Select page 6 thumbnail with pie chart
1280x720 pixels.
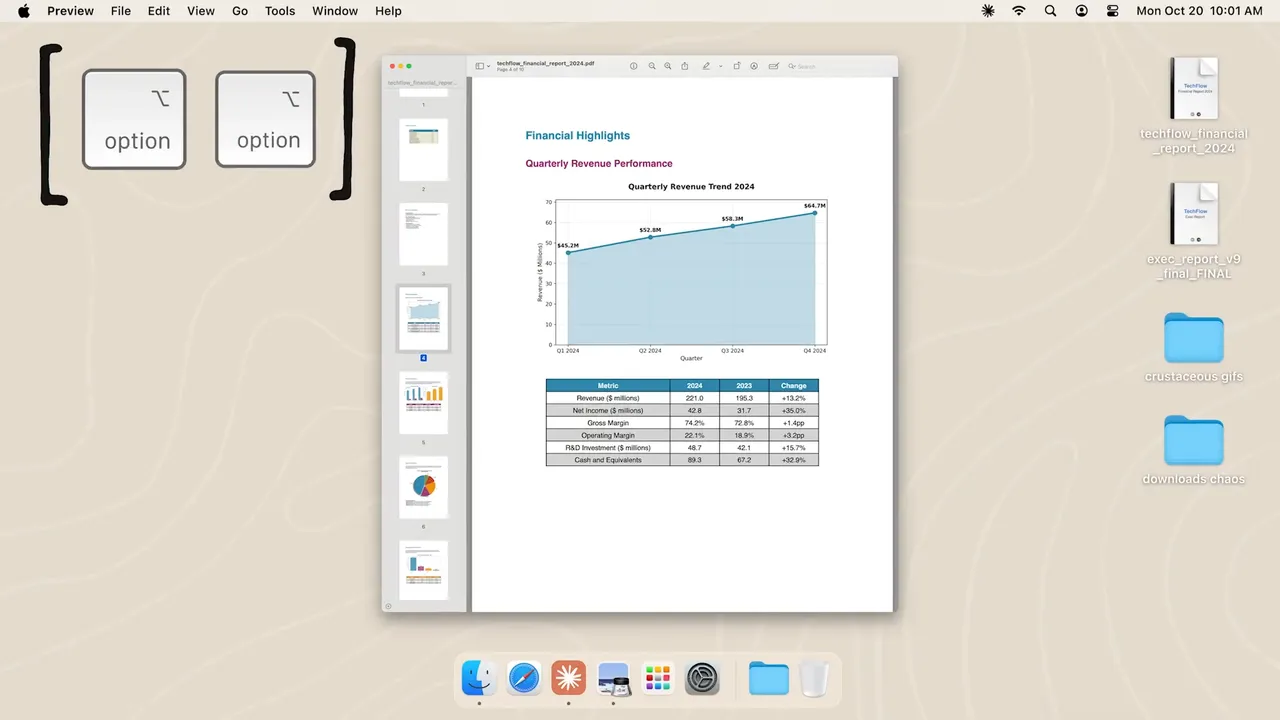pos(424,486)
